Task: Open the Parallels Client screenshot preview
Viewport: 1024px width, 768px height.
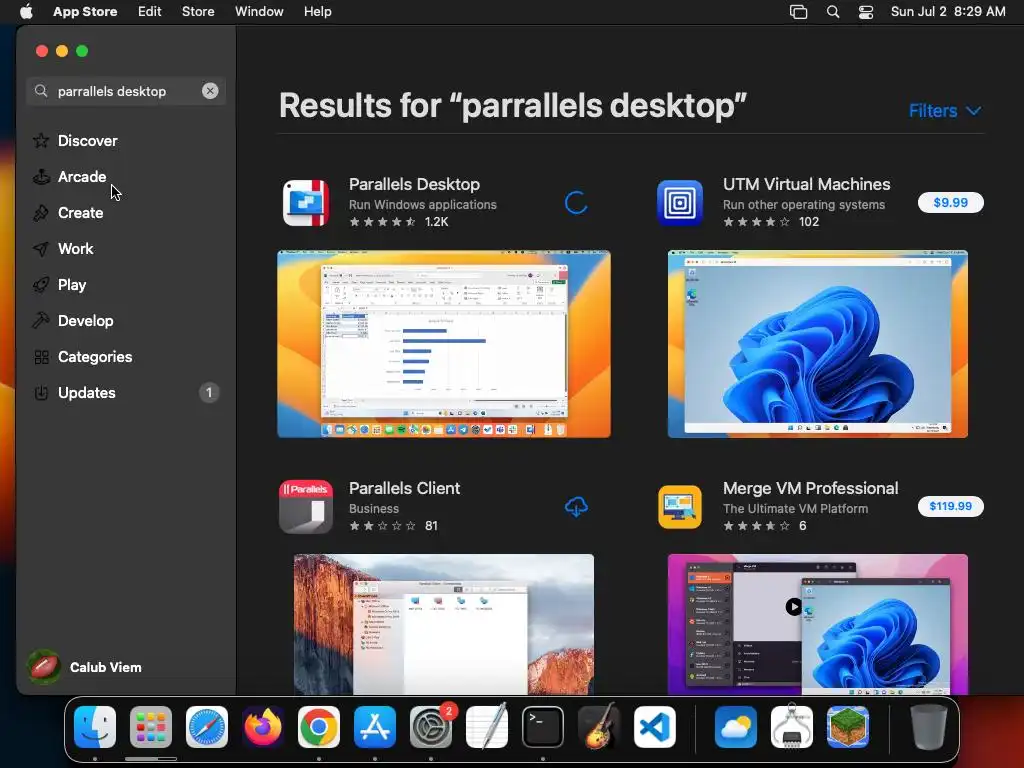Action: [444, 624]
